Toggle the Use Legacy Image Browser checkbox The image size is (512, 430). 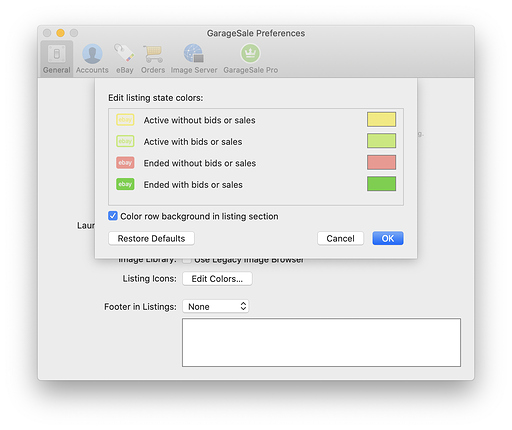(187, 260)
